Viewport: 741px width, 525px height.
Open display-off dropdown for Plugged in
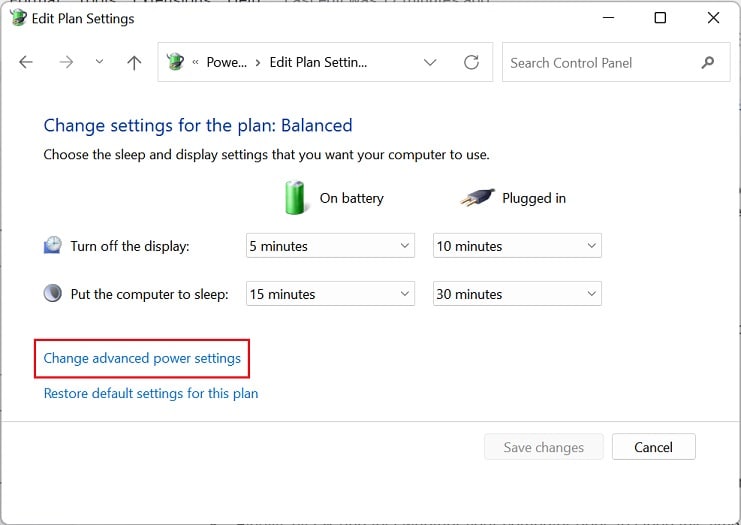517,246
